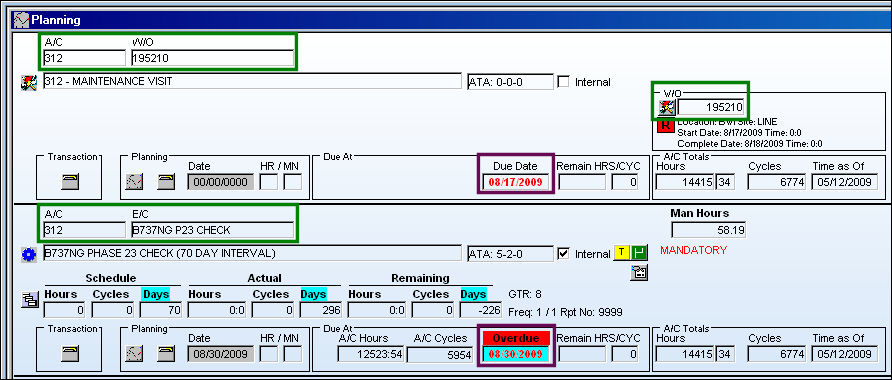Open the work order icon next to 195210
892x380 pixels.
(667, 106)
